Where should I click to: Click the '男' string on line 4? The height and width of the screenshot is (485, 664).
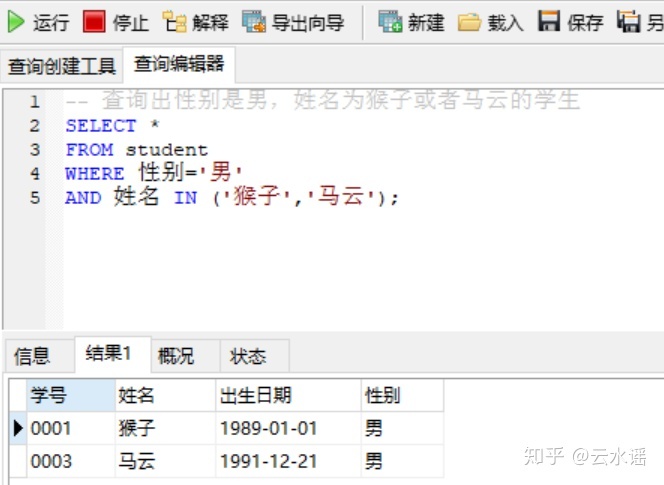pos(220,172)
